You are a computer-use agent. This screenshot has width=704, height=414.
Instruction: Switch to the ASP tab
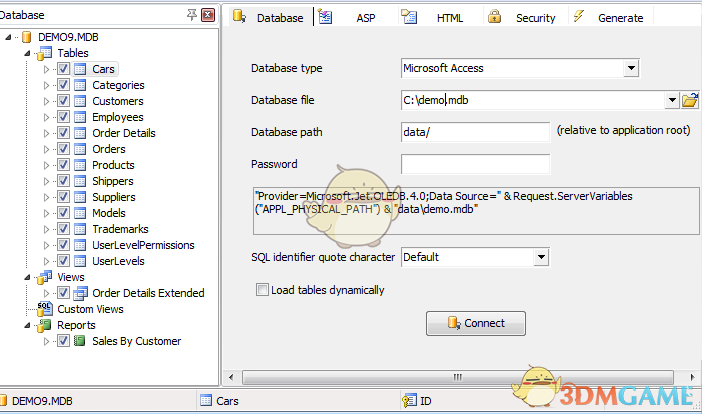355,18
